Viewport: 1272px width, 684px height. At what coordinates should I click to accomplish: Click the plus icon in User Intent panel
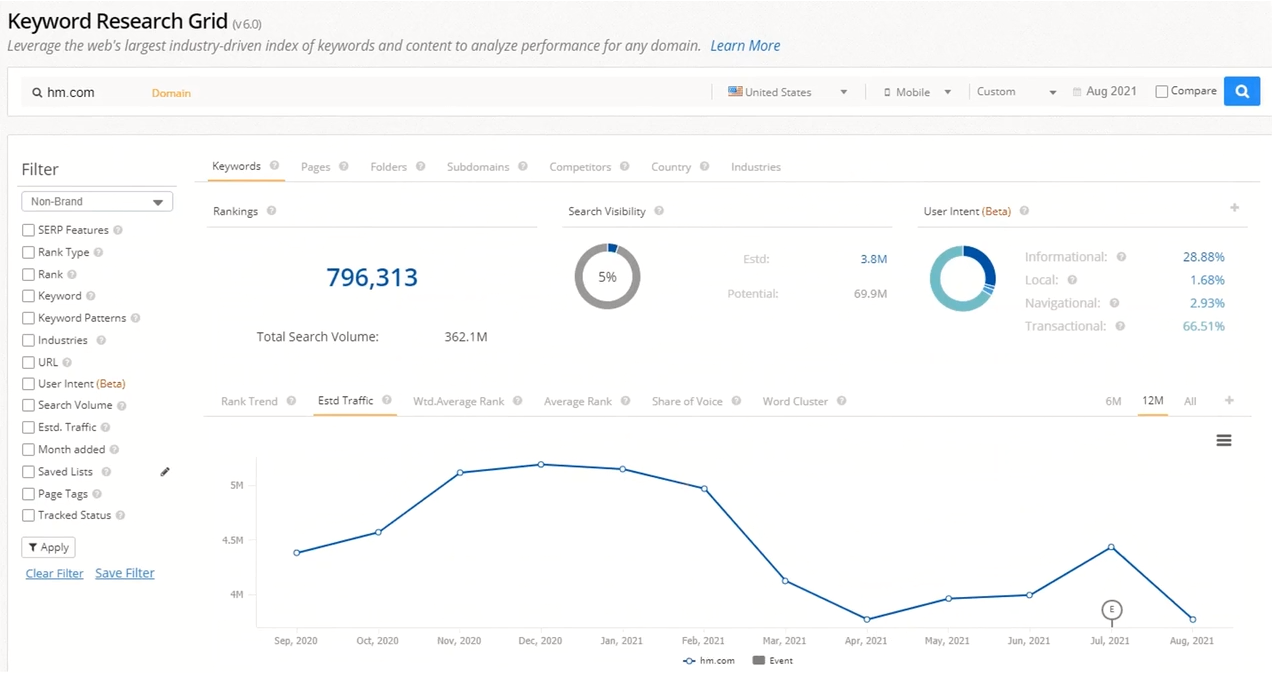pos(1234,208)
